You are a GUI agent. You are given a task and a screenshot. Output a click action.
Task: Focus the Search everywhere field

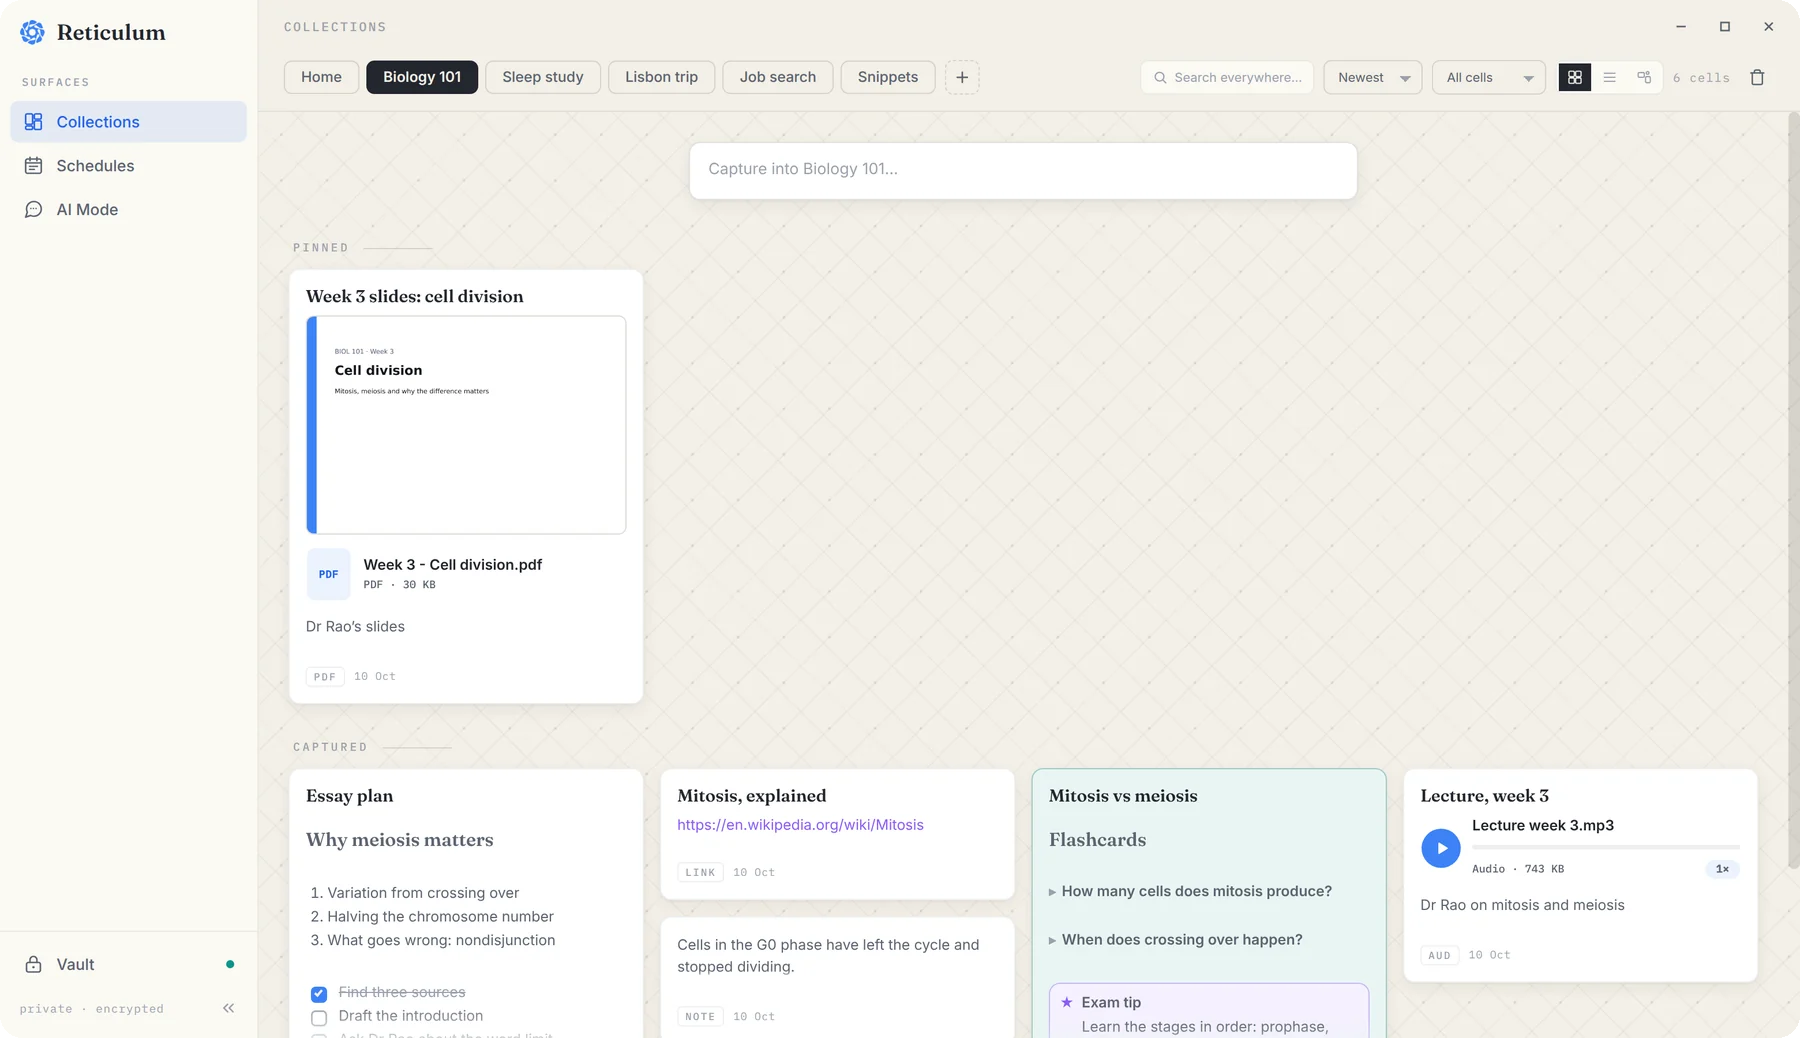click(x=1228, y=77)
